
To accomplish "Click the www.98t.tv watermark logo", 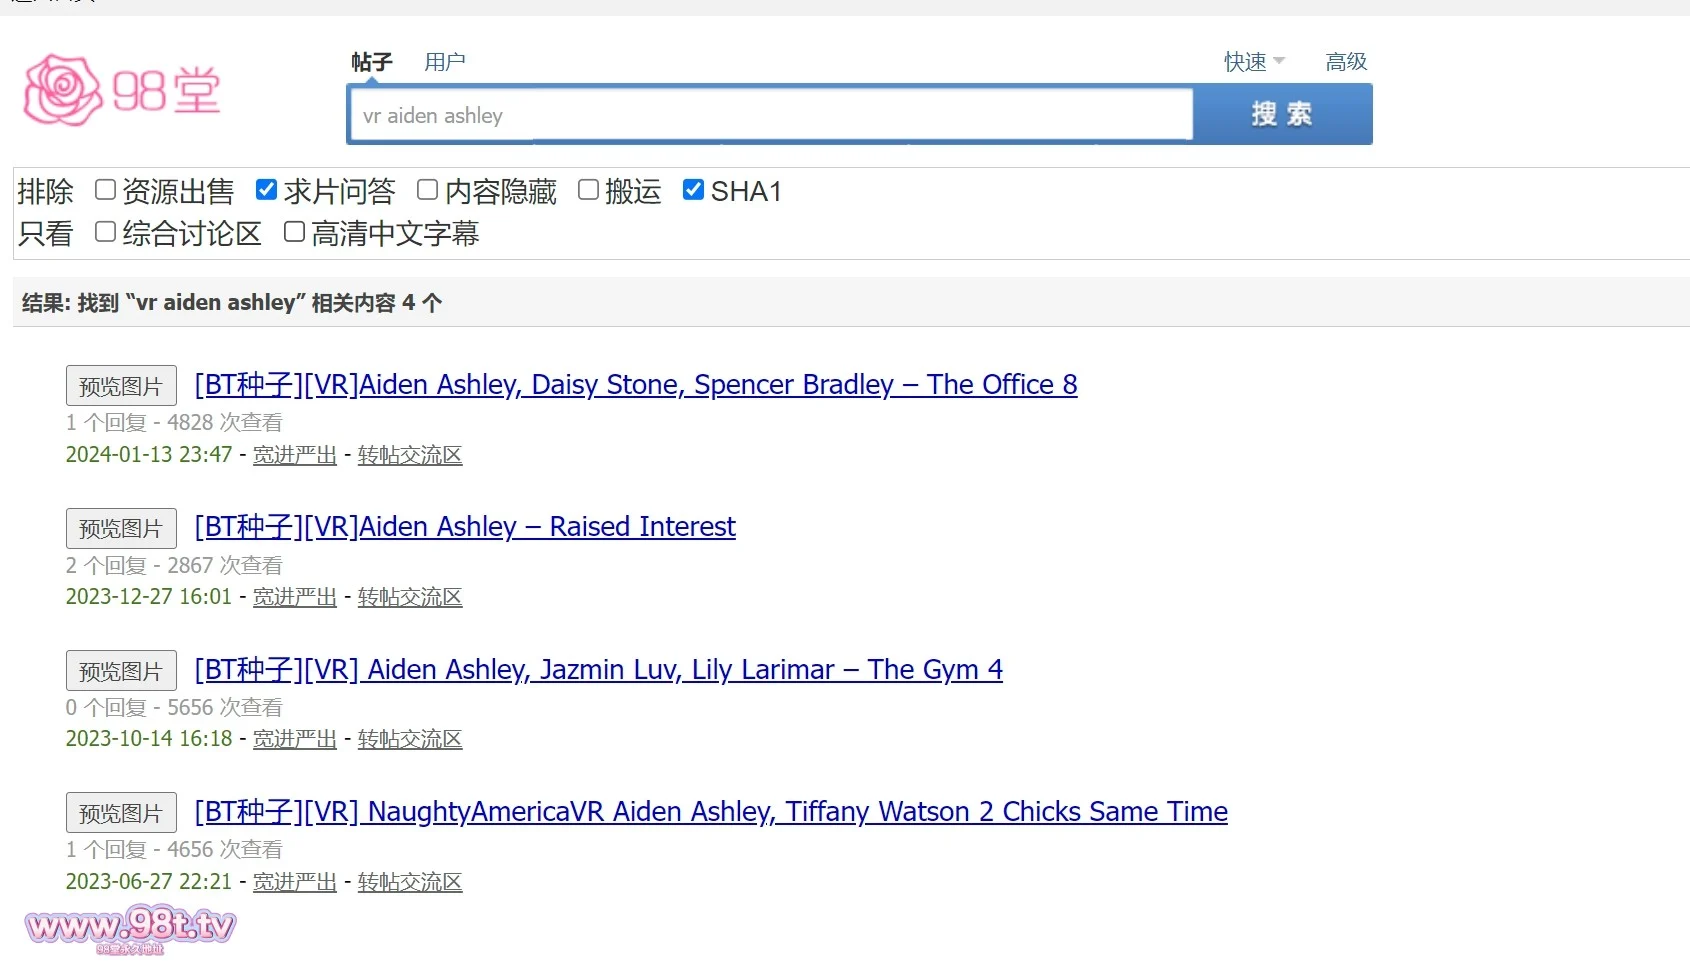I will tap(130, 928).
